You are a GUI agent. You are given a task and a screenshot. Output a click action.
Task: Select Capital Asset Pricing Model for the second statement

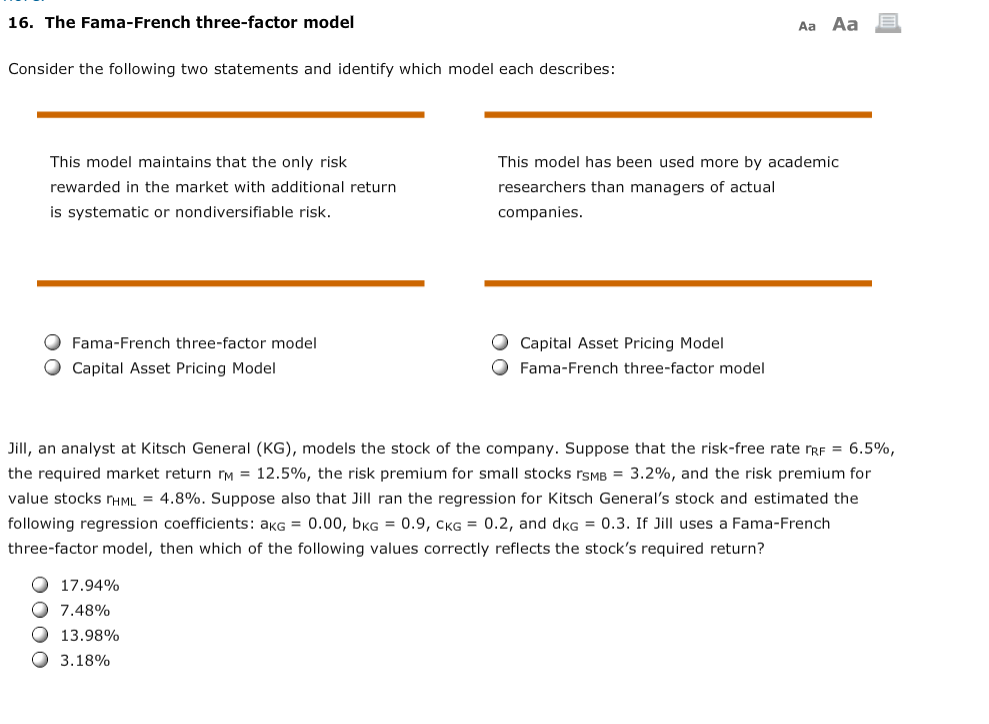pyautogui.click(x=499, y=342)
